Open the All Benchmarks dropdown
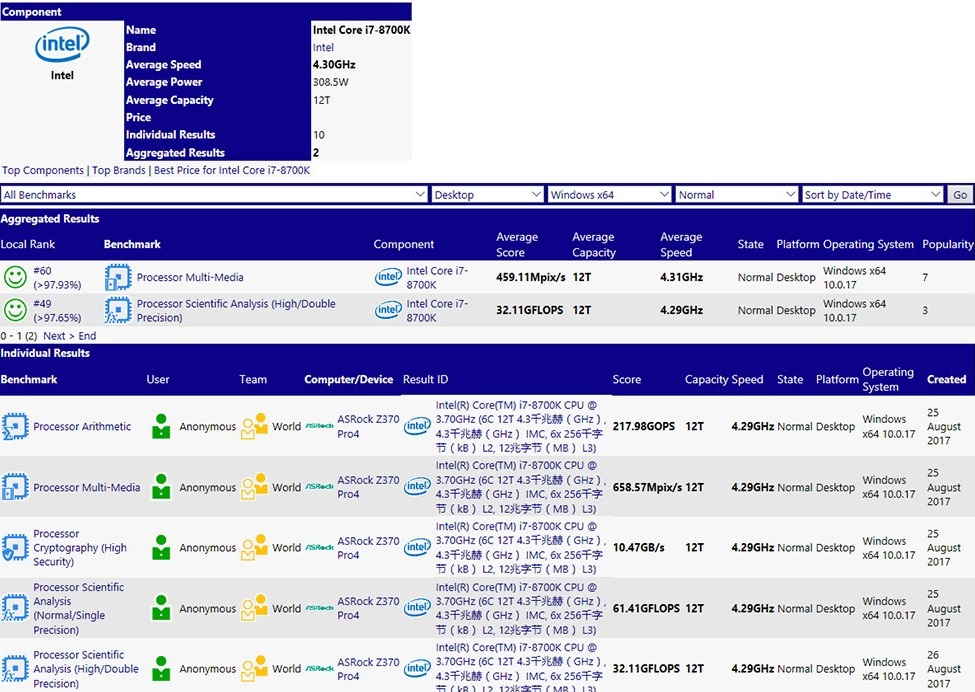This screenshot has width=975, height=692. pyautogui.click(x=214, y=195)
